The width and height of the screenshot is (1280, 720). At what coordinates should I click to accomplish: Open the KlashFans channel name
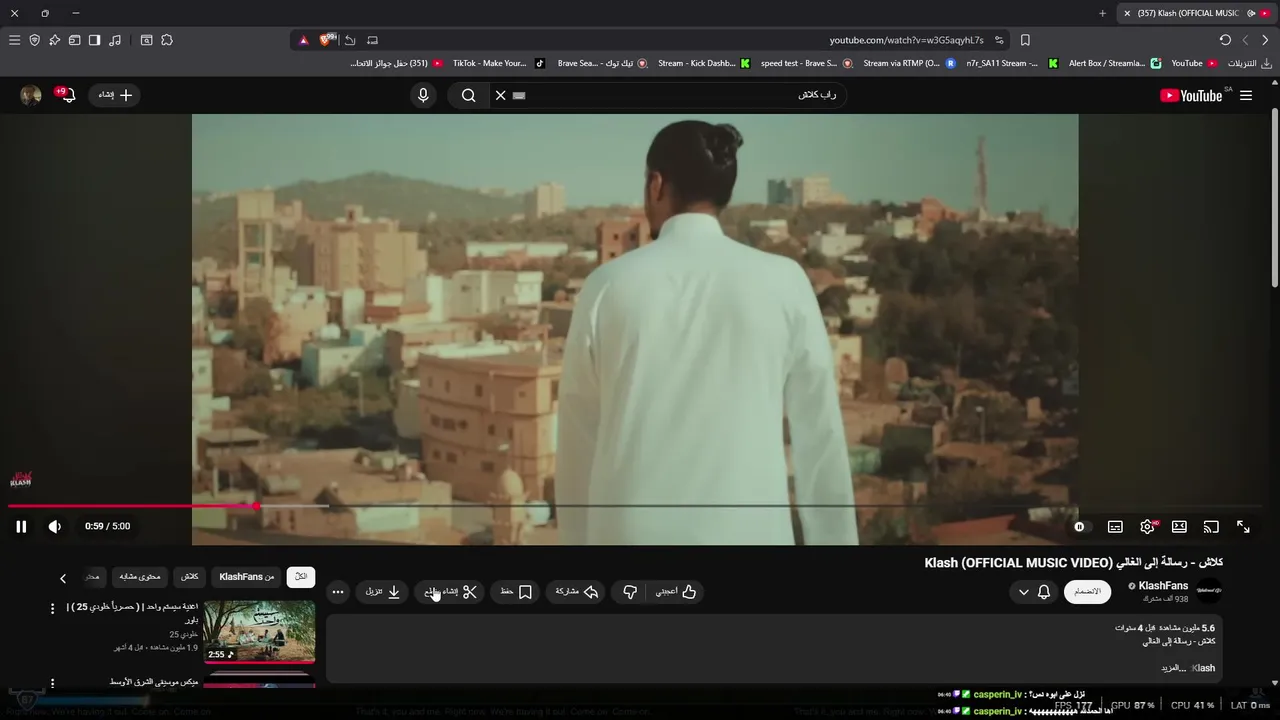[x=1163, y=586]
